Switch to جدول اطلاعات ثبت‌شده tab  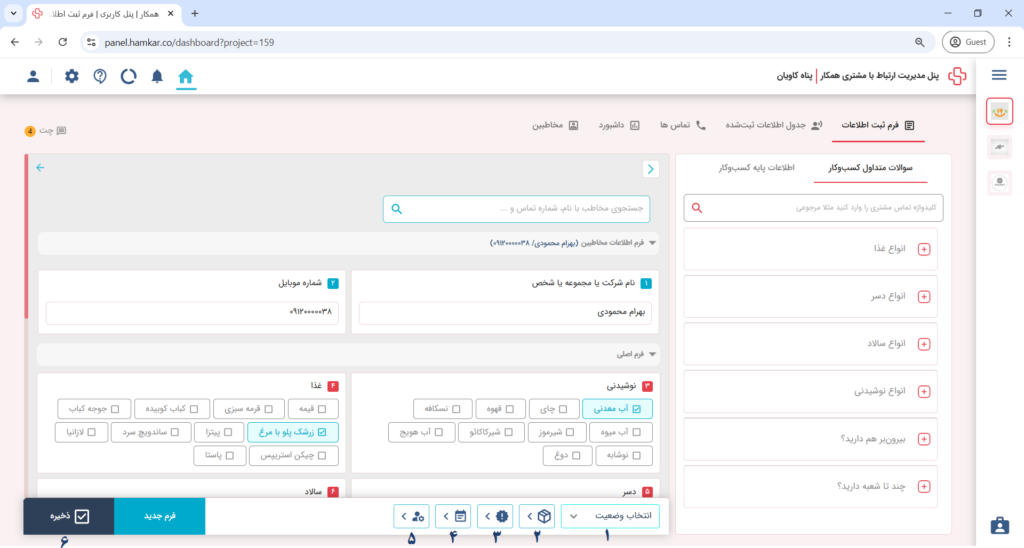774,125
